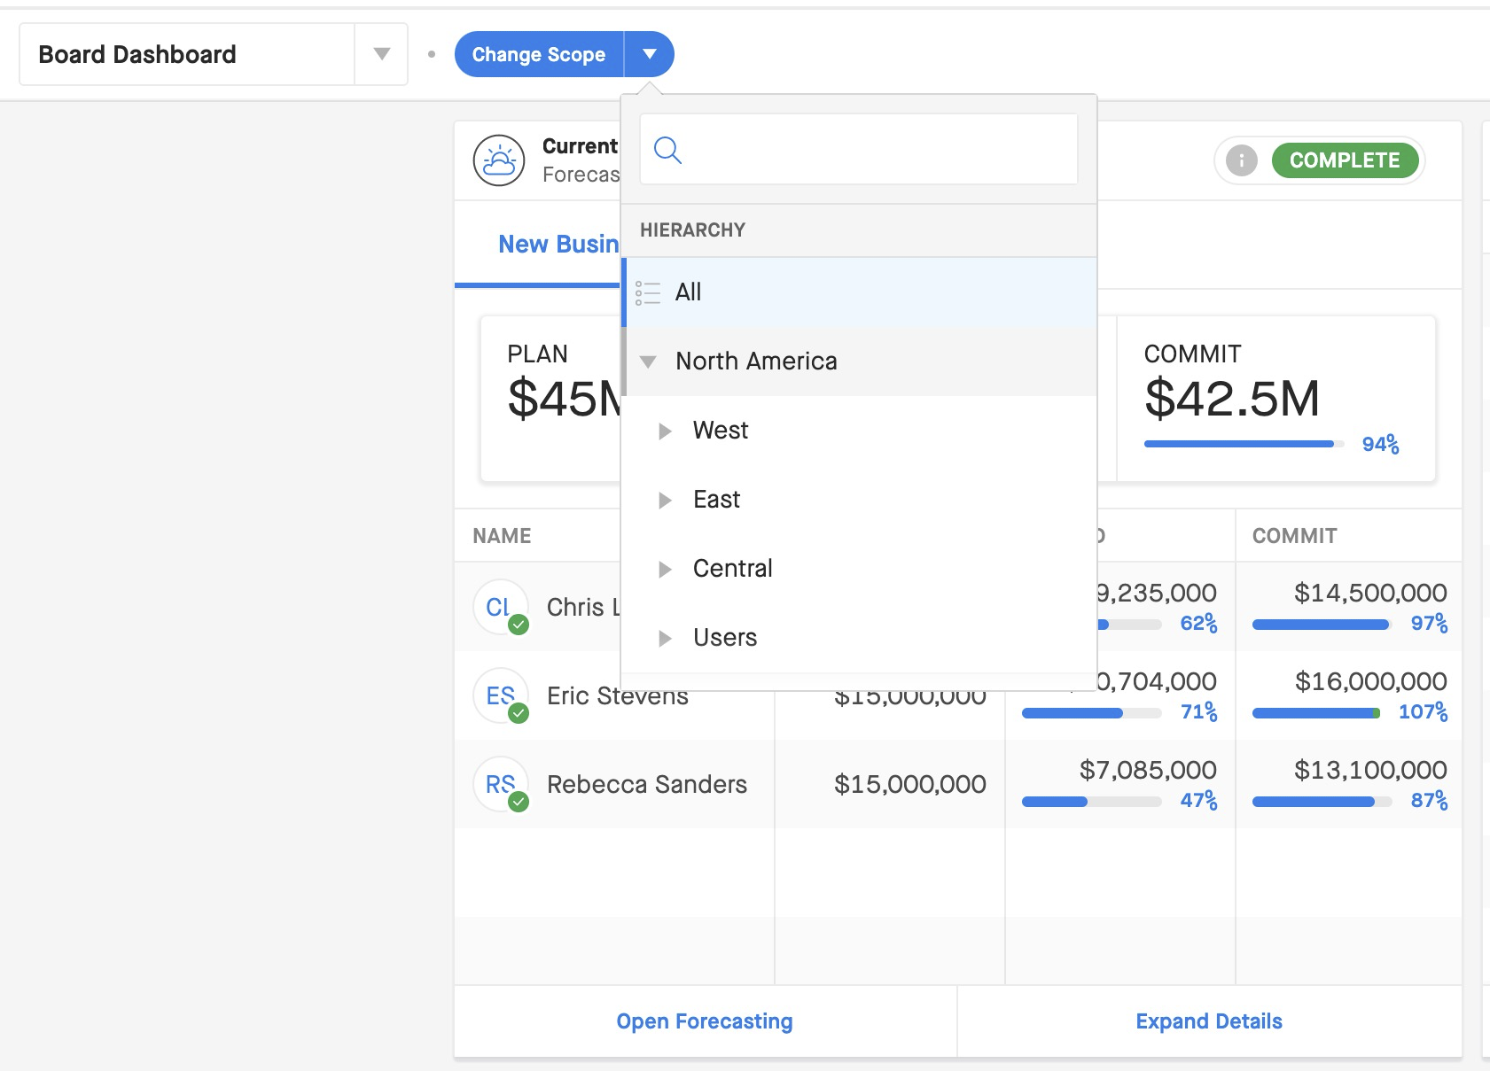Click the search magnifier icon
The height and width of the screenshot is (1074, 1492).
667,150
